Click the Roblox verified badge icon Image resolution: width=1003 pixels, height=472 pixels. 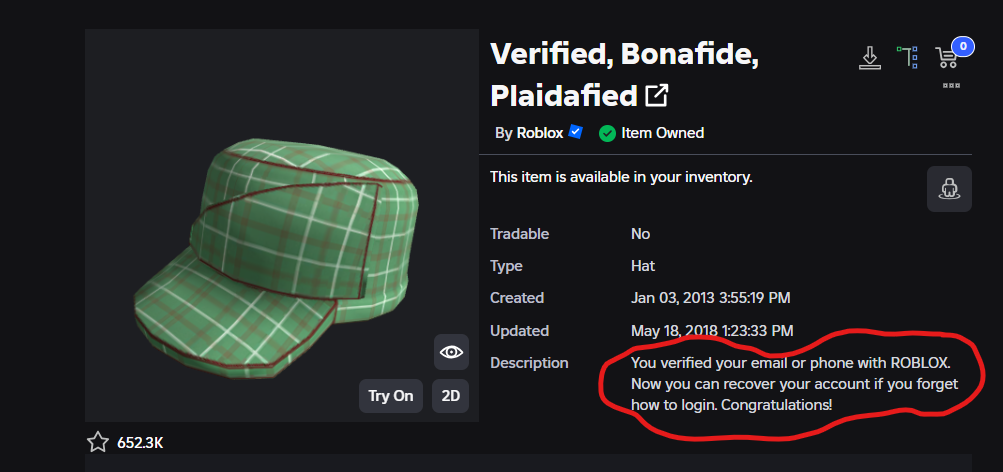point(576,132)
